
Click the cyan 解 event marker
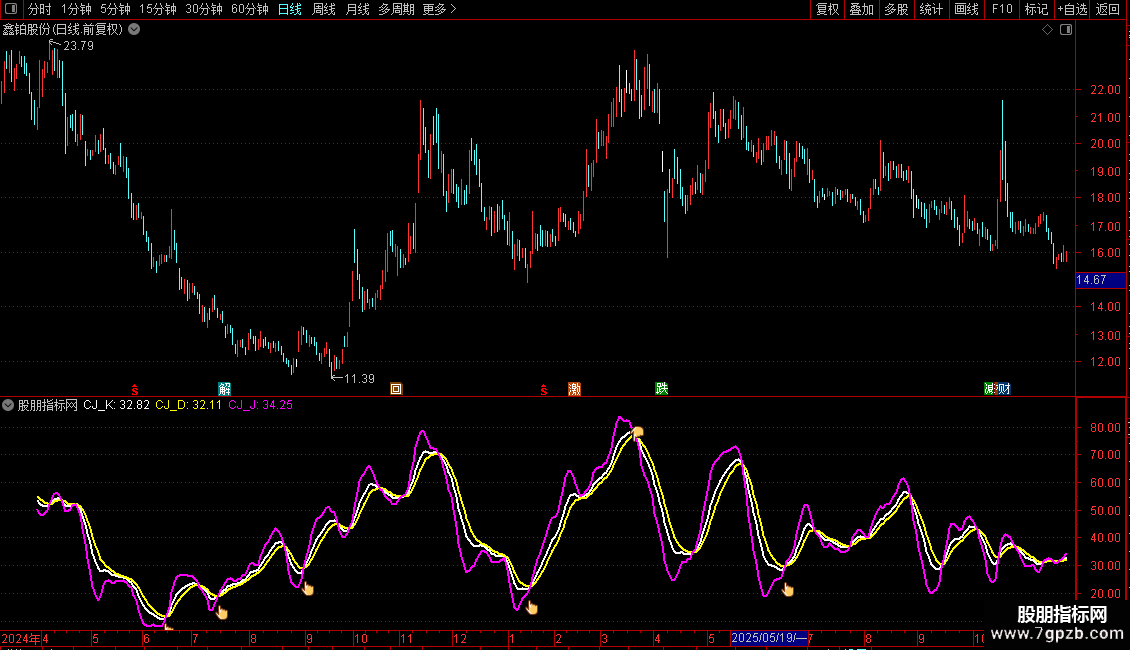[x=224, y=389]
